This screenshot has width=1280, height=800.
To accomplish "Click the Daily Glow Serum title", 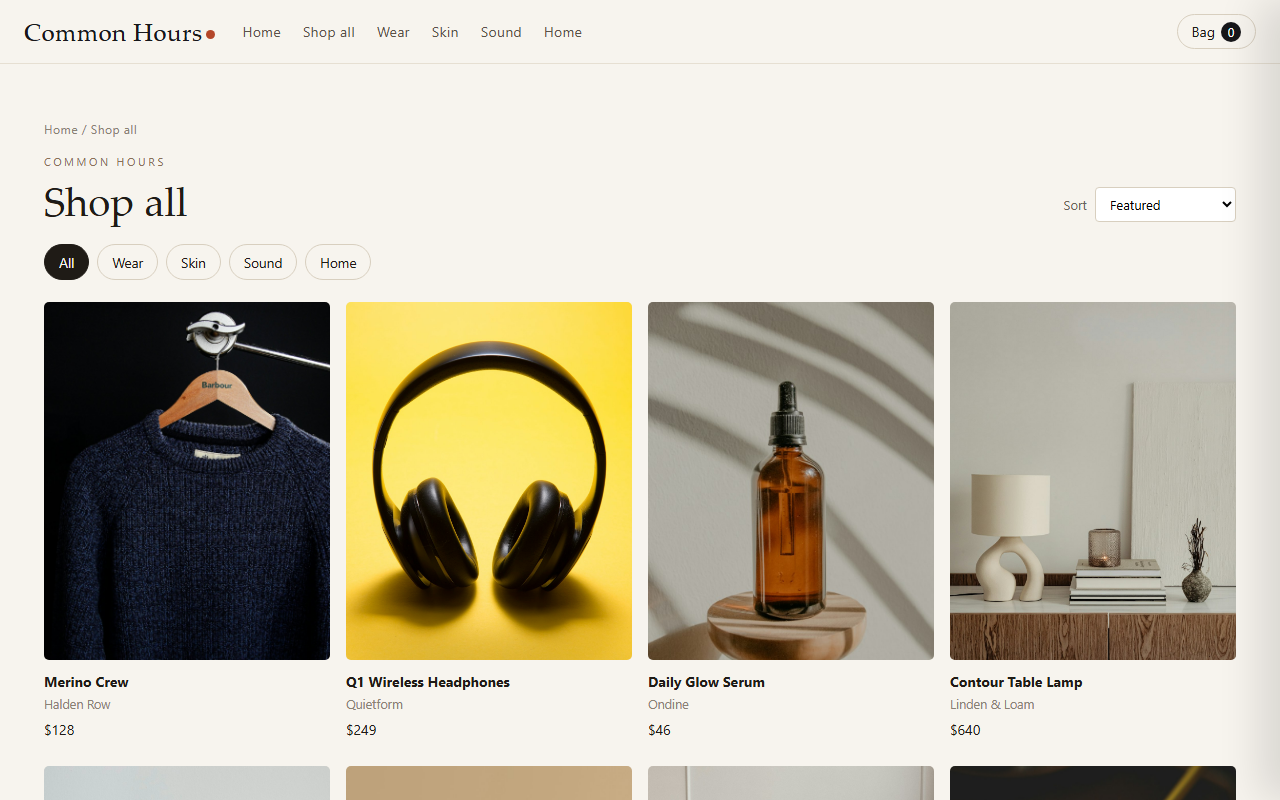I will 706,682.
